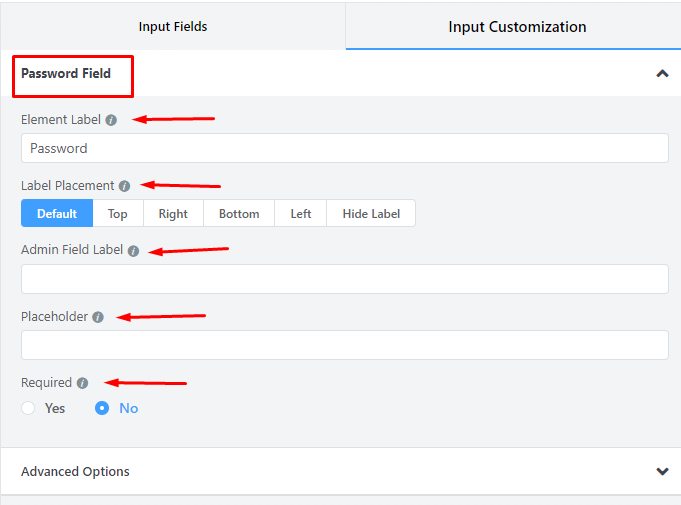This screenshot has width=681, height=505.
Task: Set label placement to Default
Action: 57,214
